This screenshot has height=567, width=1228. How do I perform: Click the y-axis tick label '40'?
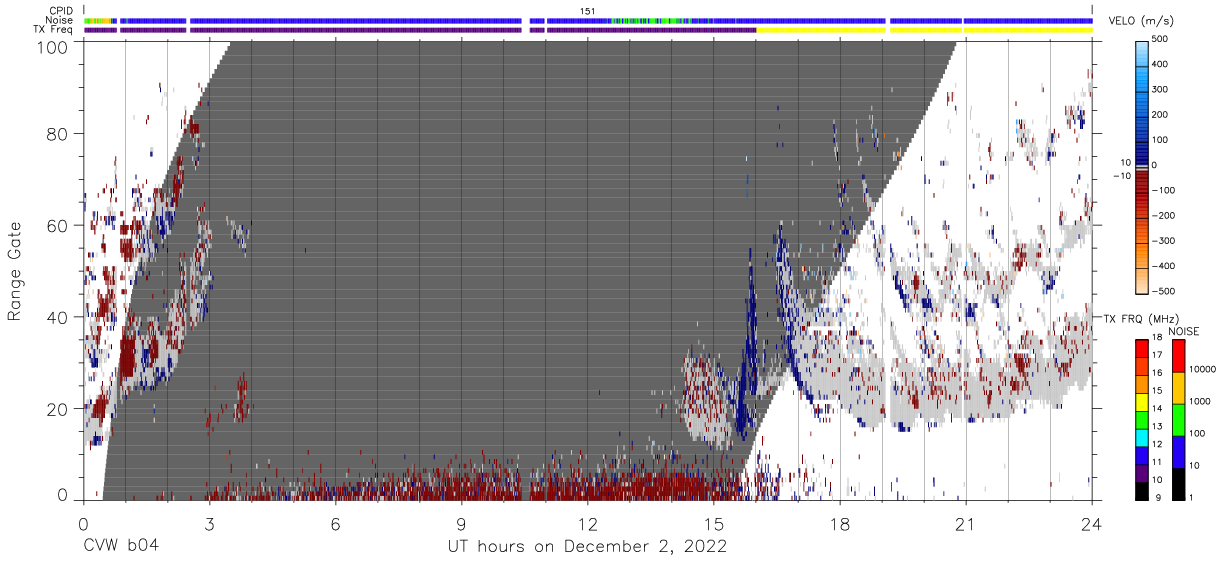[x=58, y=317]
